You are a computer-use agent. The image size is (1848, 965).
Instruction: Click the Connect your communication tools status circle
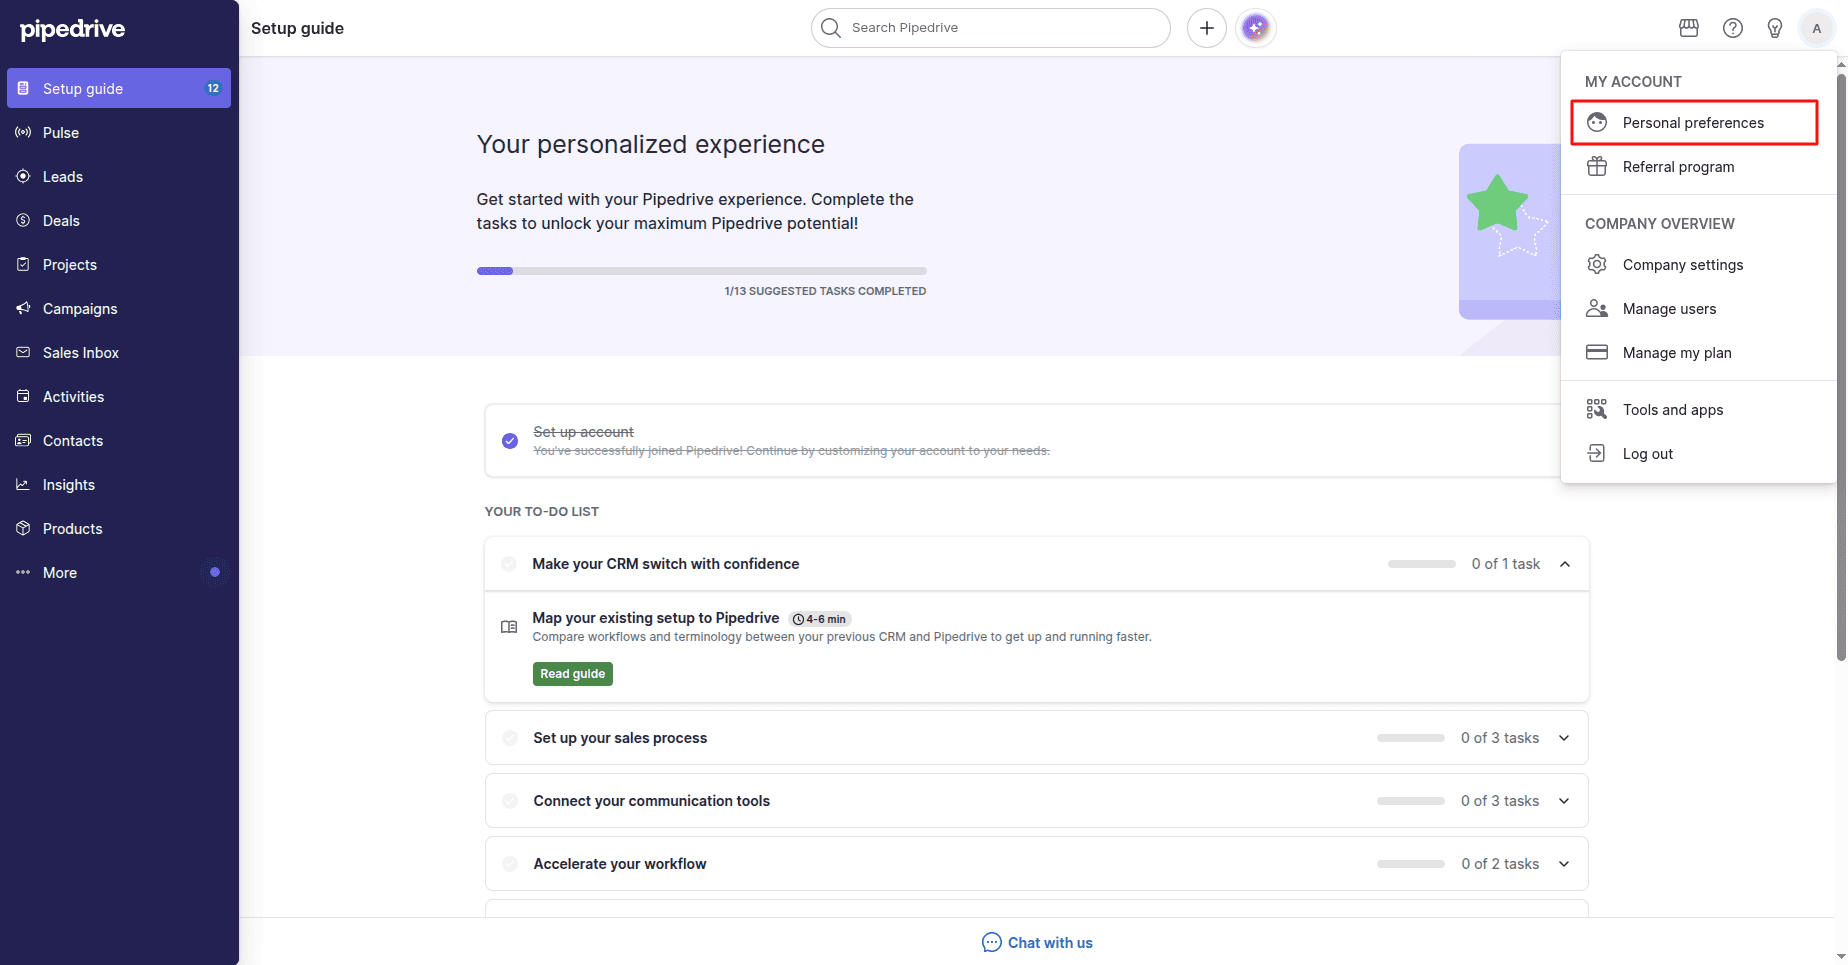[x=510, y=801]
